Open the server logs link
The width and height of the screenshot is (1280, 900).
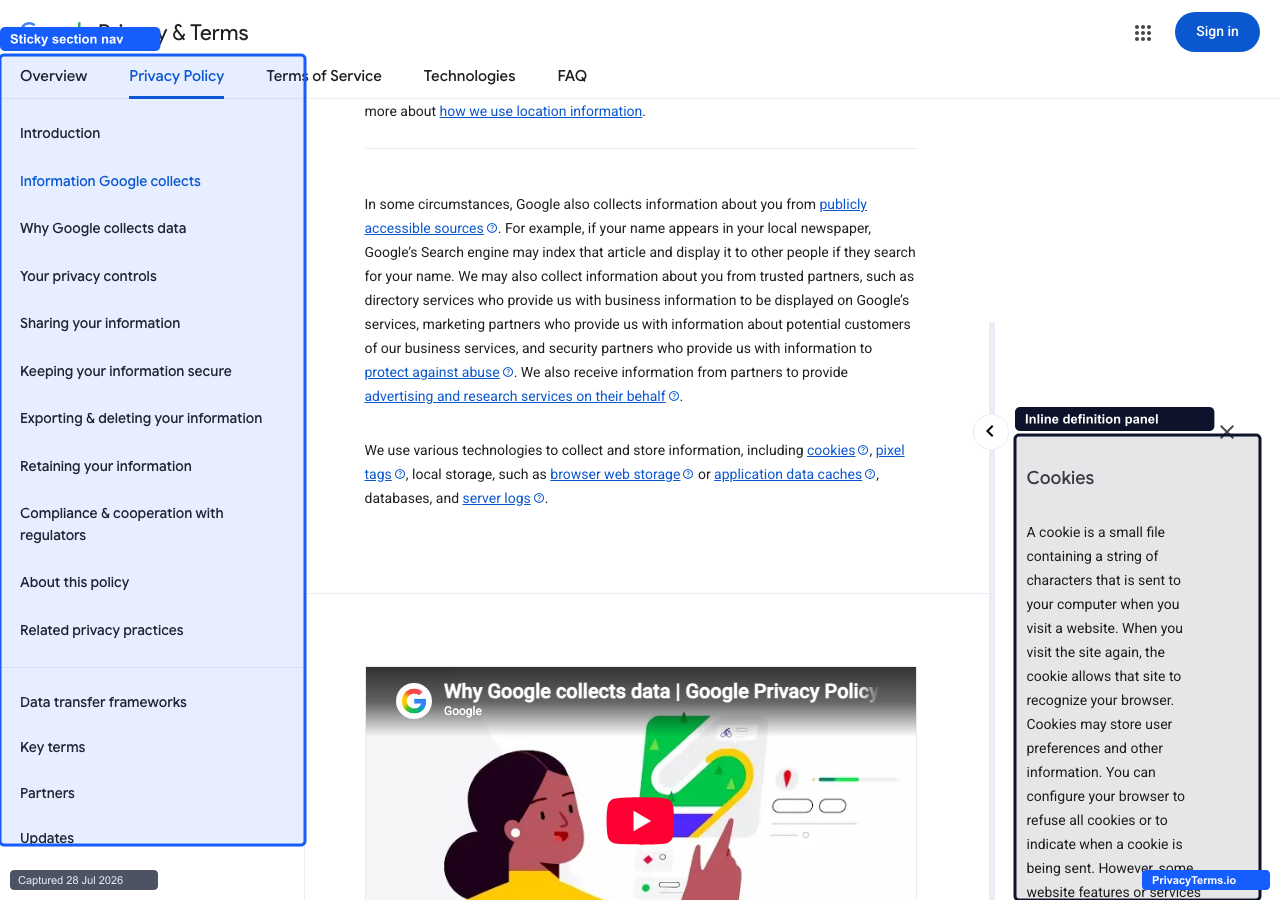pos(496,498)
